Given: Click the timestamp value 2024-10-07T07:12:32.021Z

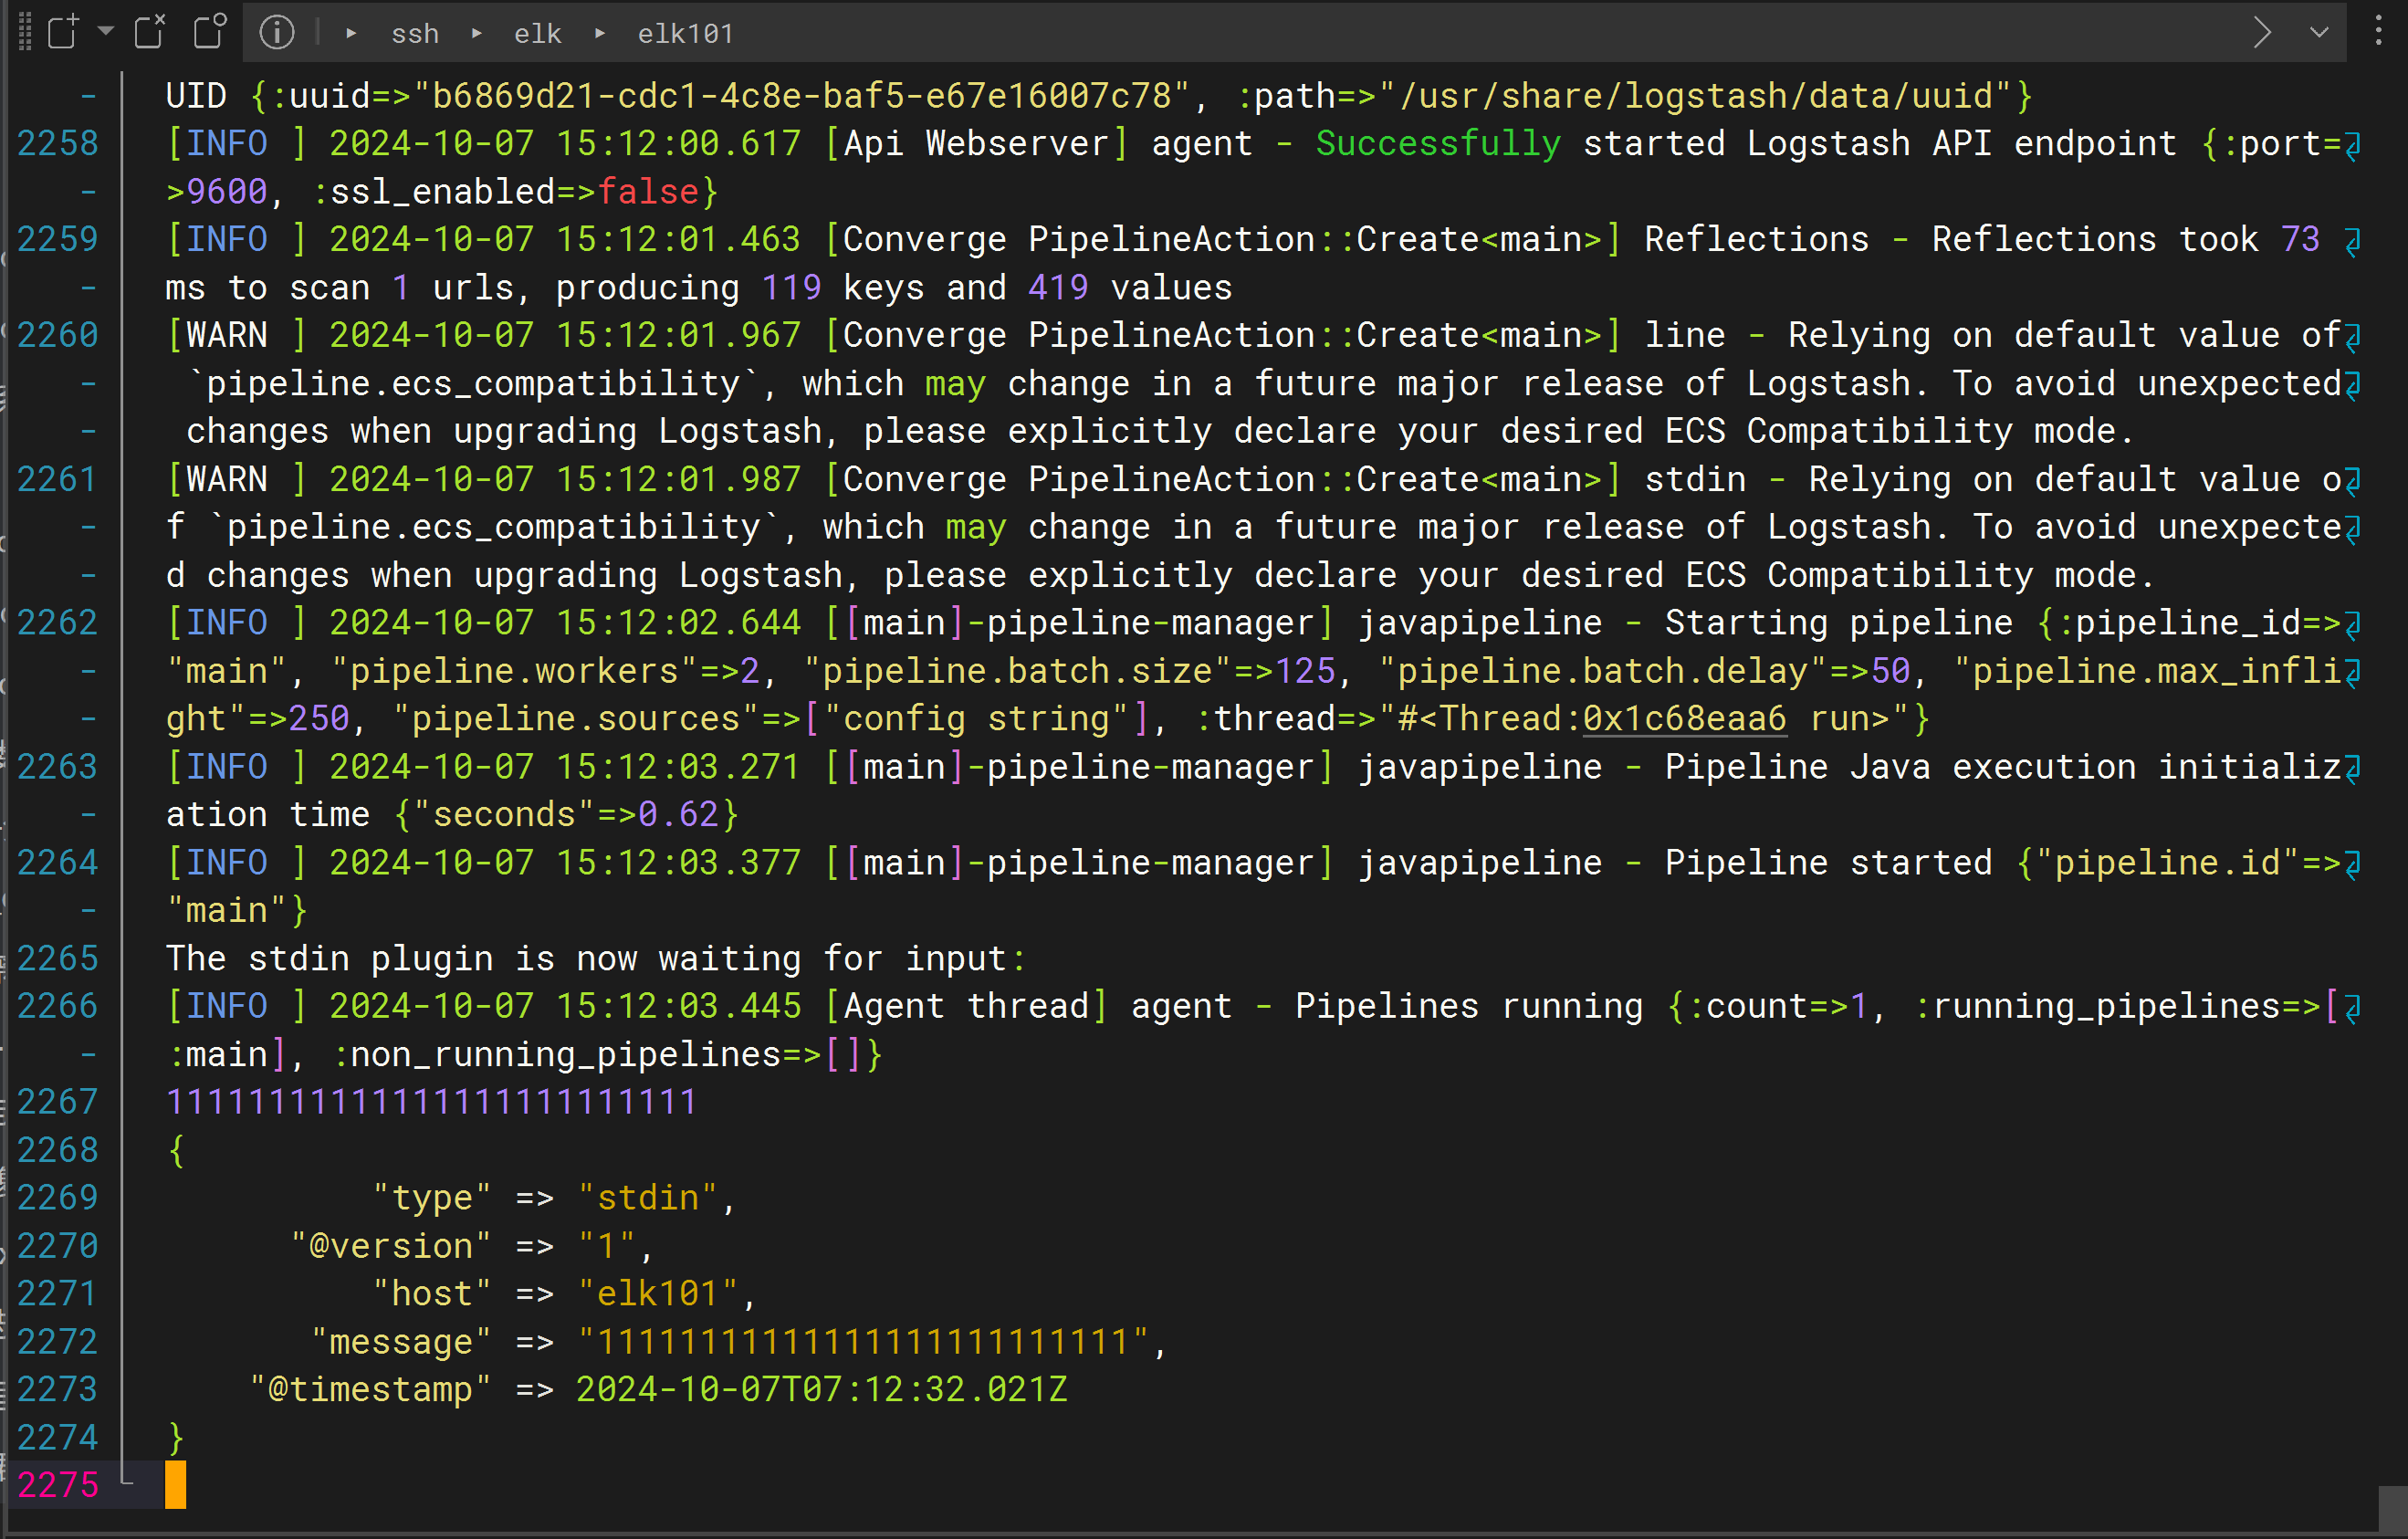Looking at the screenshot, I should [822, 1389].
